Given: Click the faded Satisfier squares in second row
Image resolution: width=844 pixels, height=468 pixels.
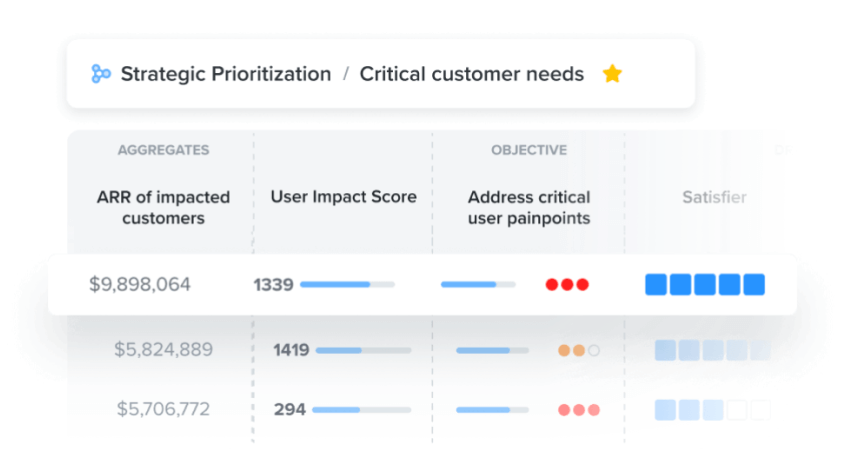Looking at the screenshot, I should coord(712,350).
